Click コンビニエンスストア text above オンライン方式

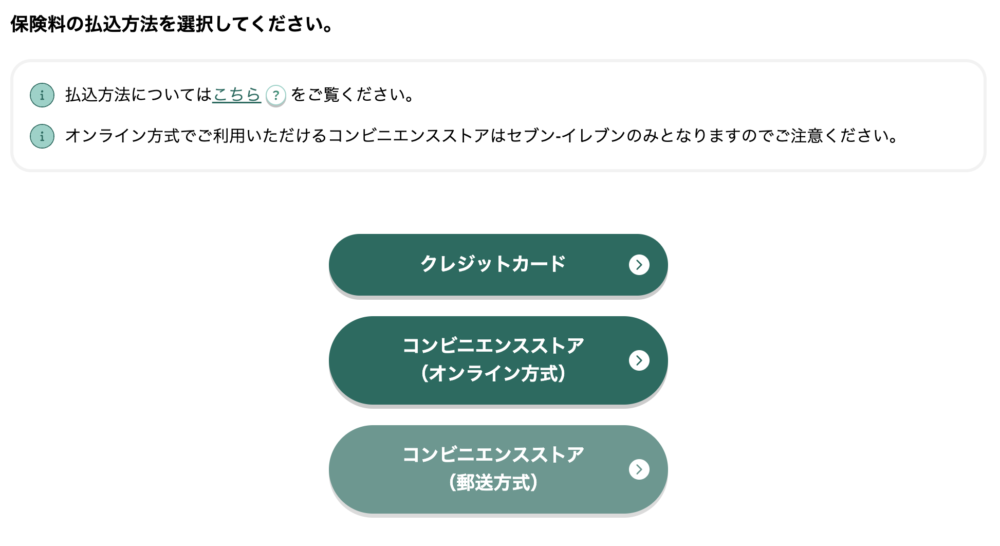[493, 346]
